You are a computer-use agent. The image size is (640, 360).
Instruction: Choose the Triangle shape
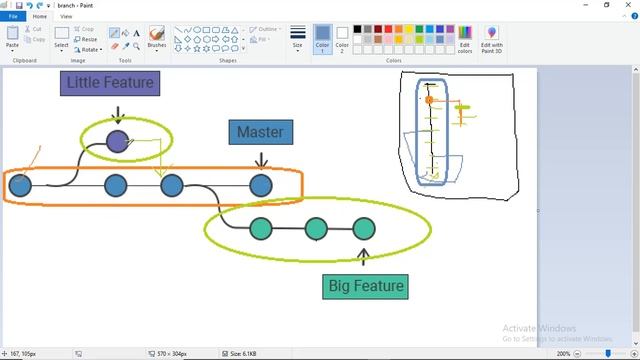235,30
